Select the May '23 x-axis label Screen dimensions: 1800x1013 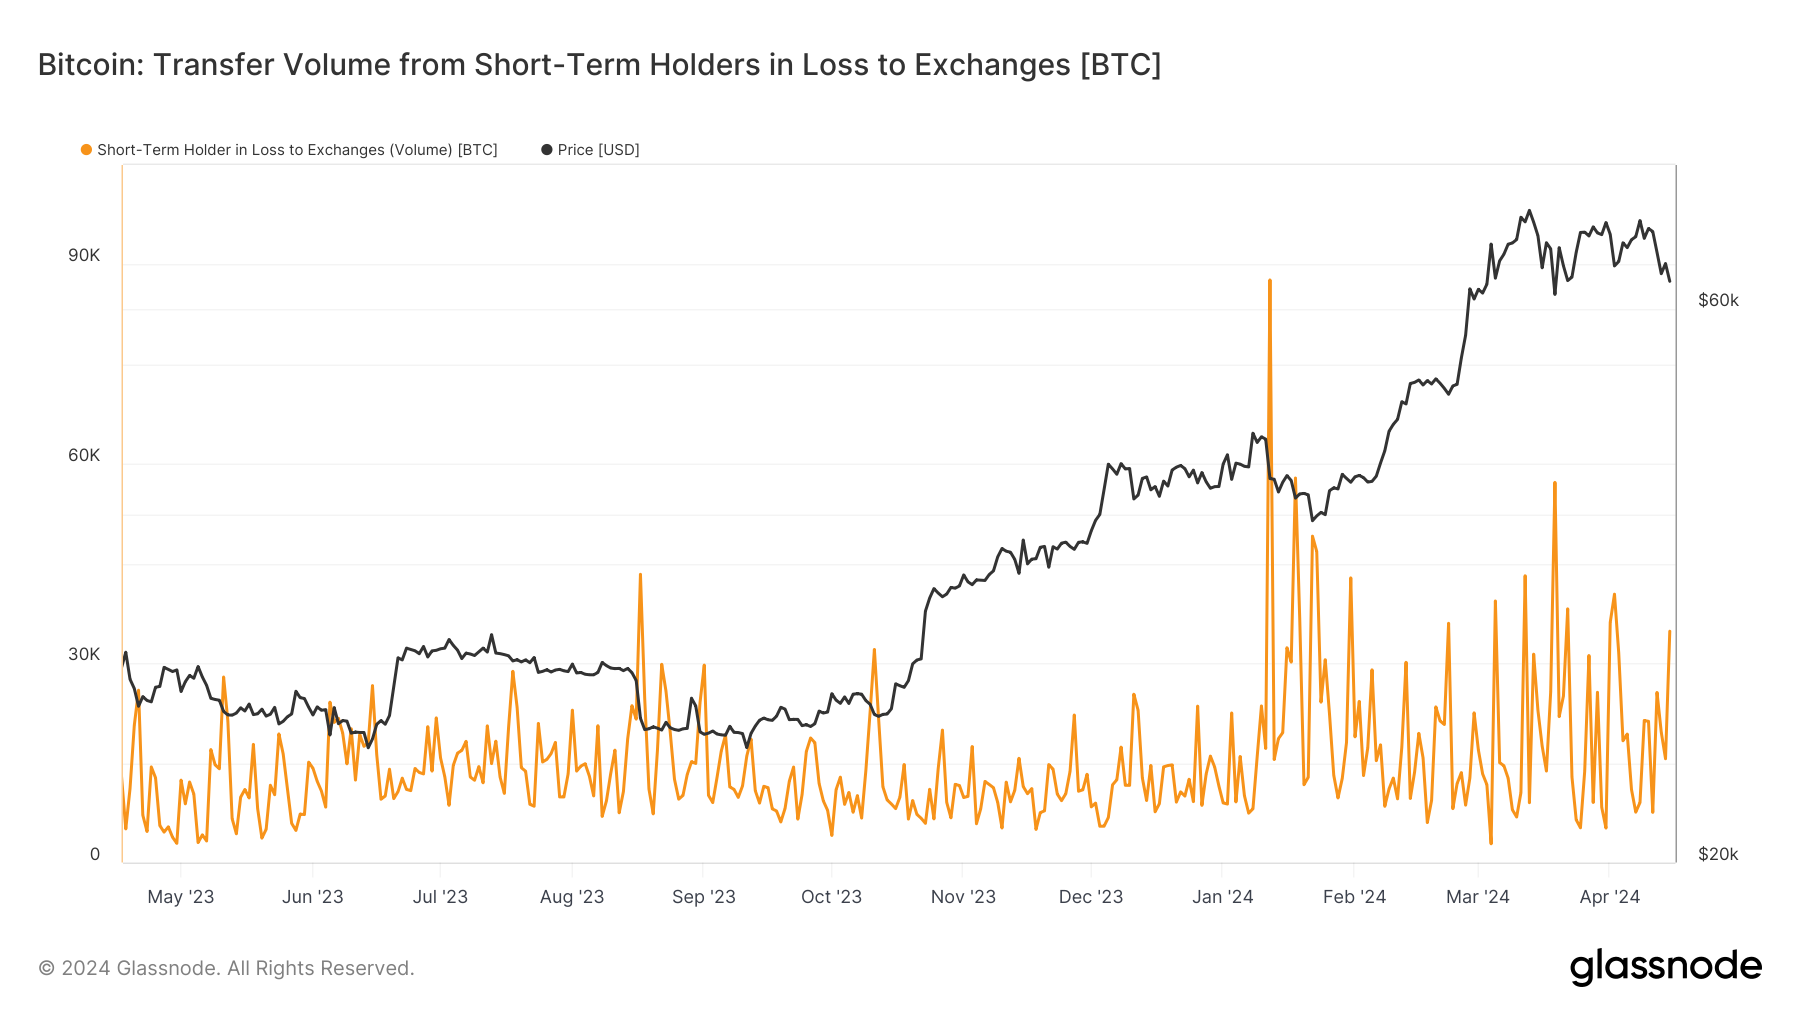tap(181, 897)
